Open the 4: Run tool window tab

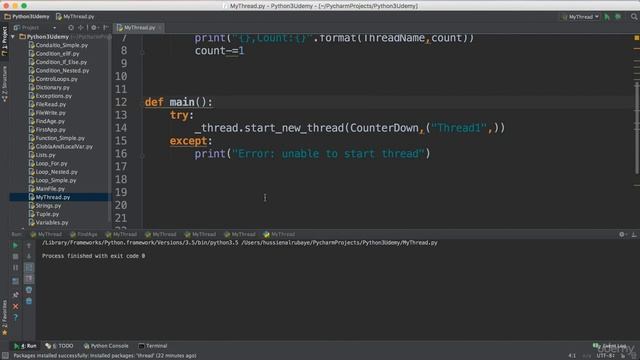(25, 346)
